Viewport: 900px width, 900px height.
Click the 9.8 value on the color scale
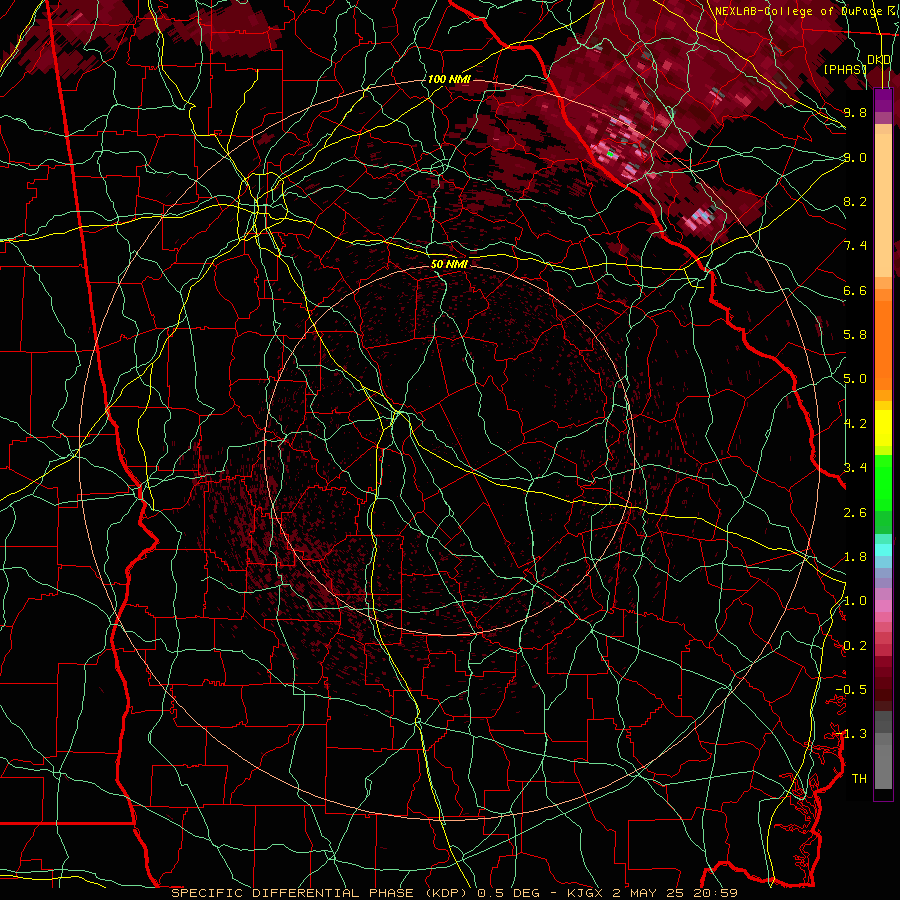pos(855,112)
